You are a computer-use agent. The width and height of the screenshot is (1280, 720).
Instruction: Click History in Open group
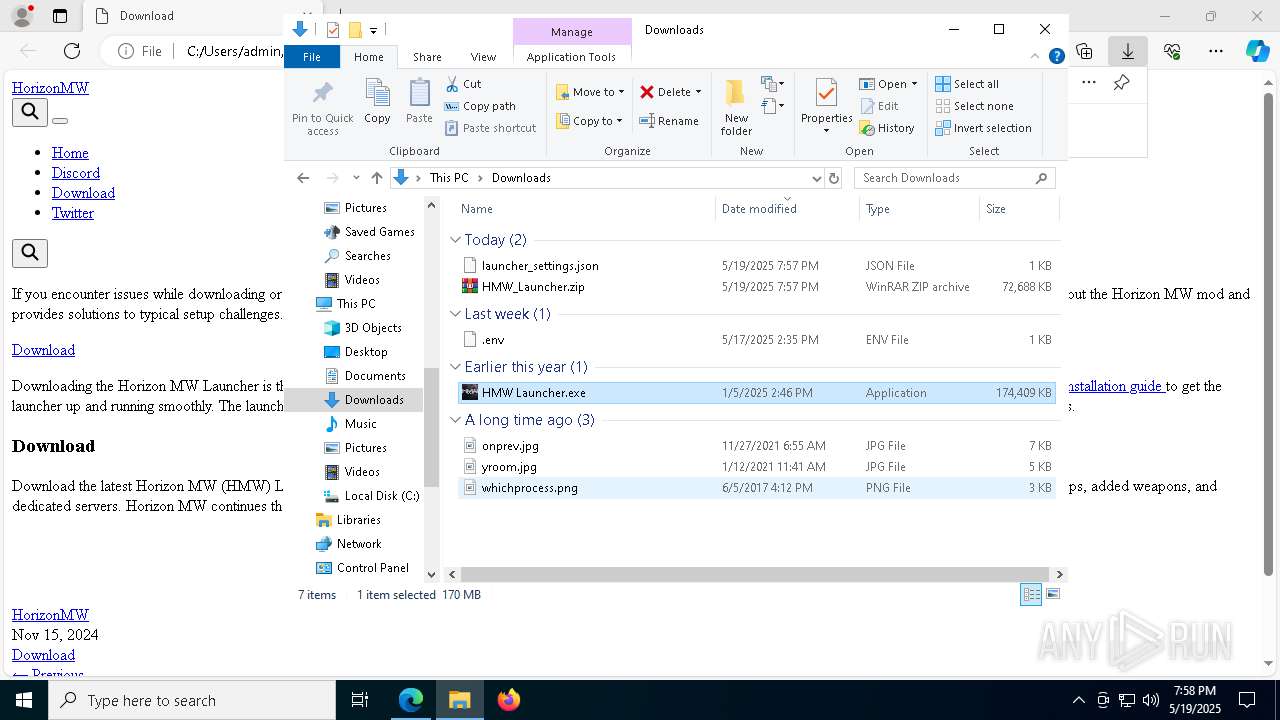click(887, 128)
